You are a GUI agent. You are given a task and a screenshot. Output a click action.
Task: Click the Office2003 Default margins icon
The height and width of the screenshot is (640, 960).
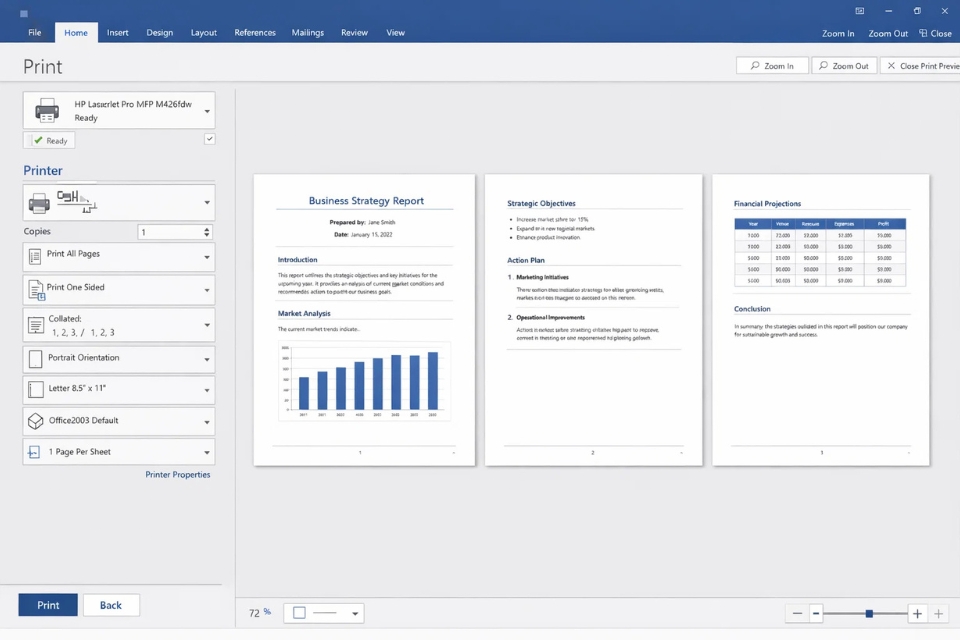pos(36,421)
